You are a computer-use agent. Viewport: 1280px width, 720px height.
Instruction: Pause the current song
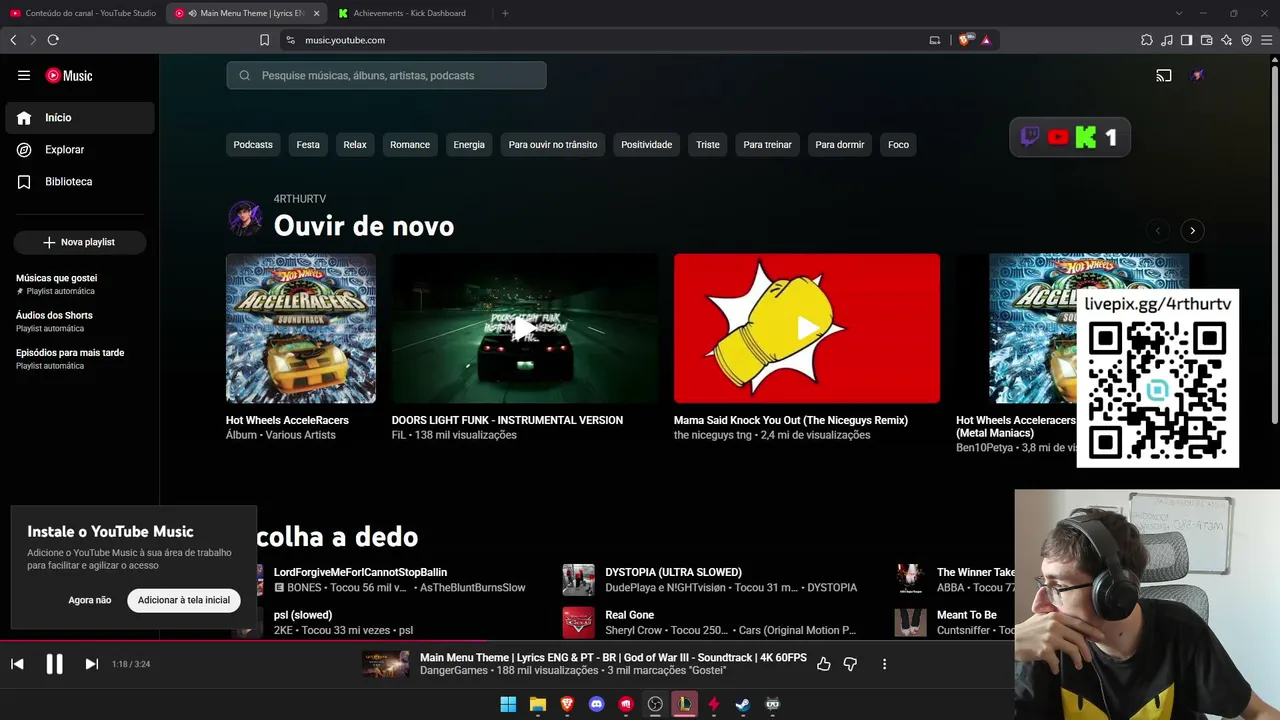tap(54, 664)
